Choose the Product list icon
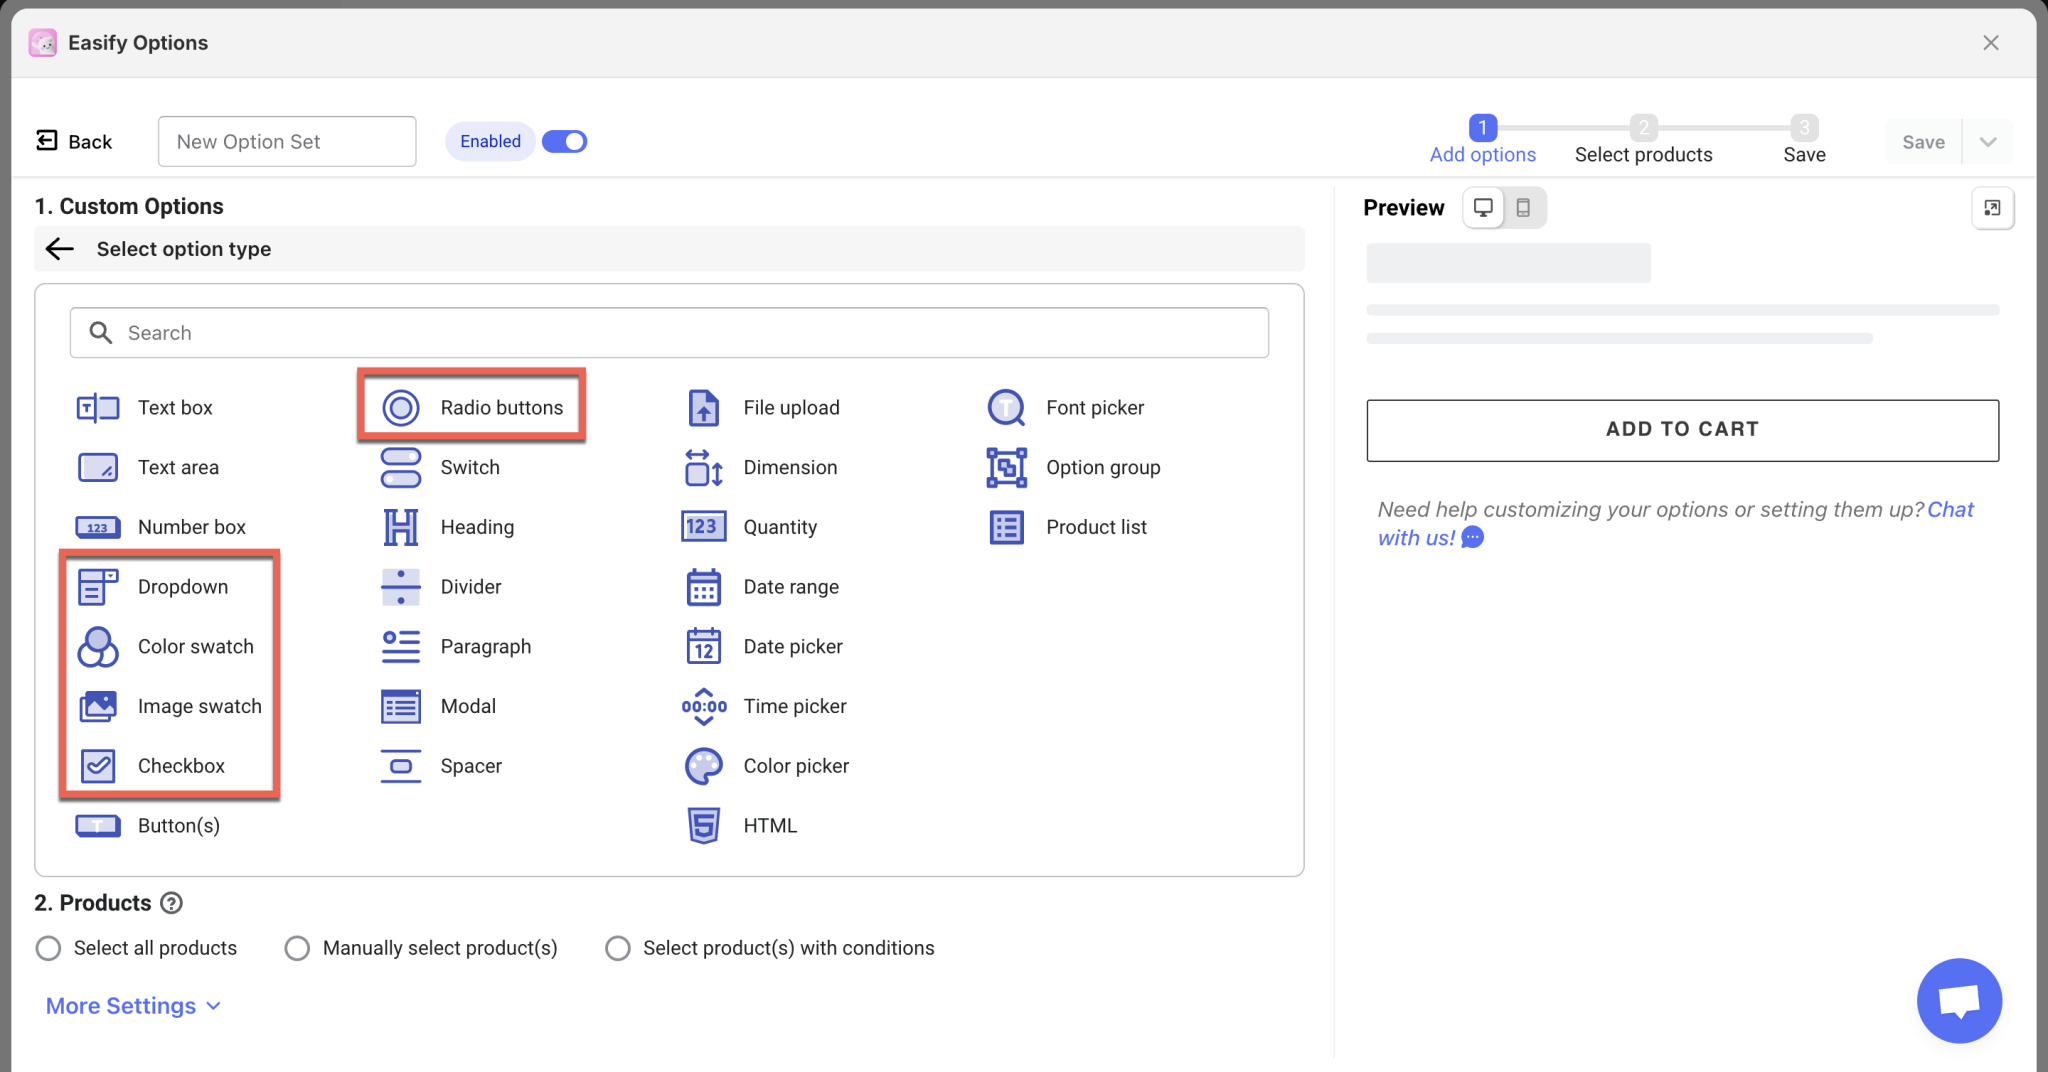Viewport: 2048px width, 1072px height. point(1006,527)
